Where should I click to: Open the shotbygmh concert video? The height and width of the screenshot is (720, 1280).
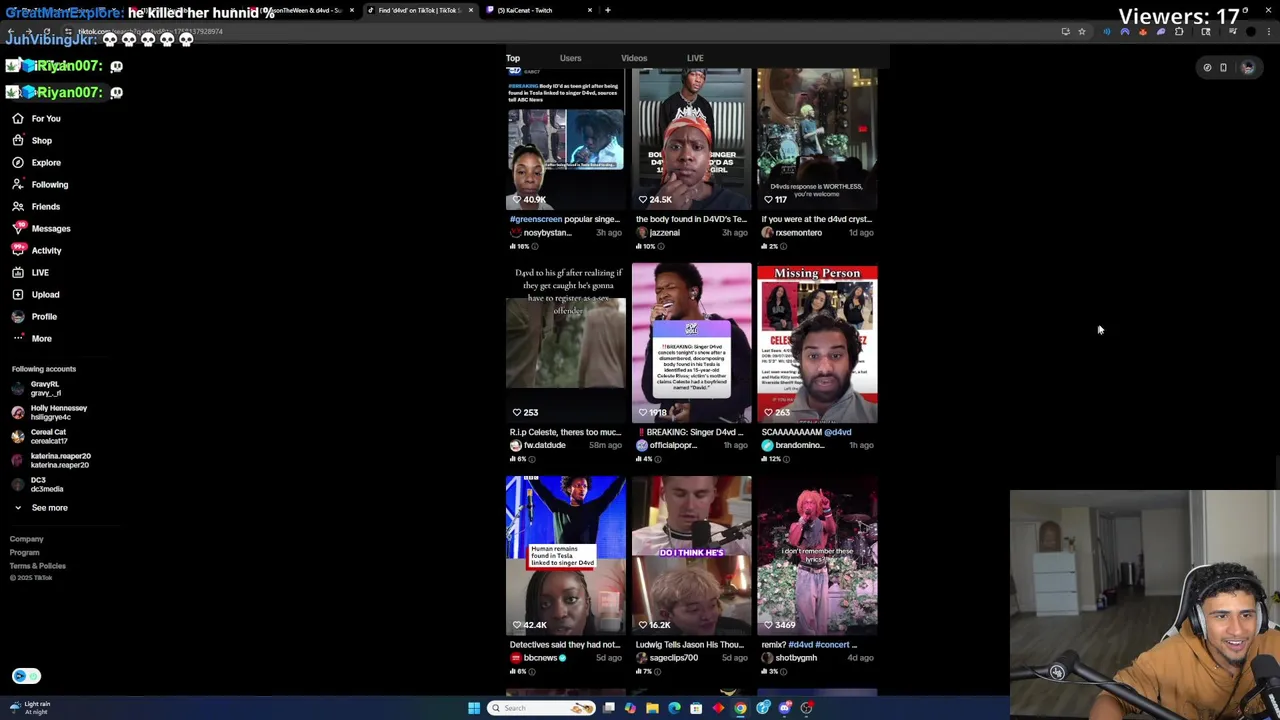tap(817, 556)
